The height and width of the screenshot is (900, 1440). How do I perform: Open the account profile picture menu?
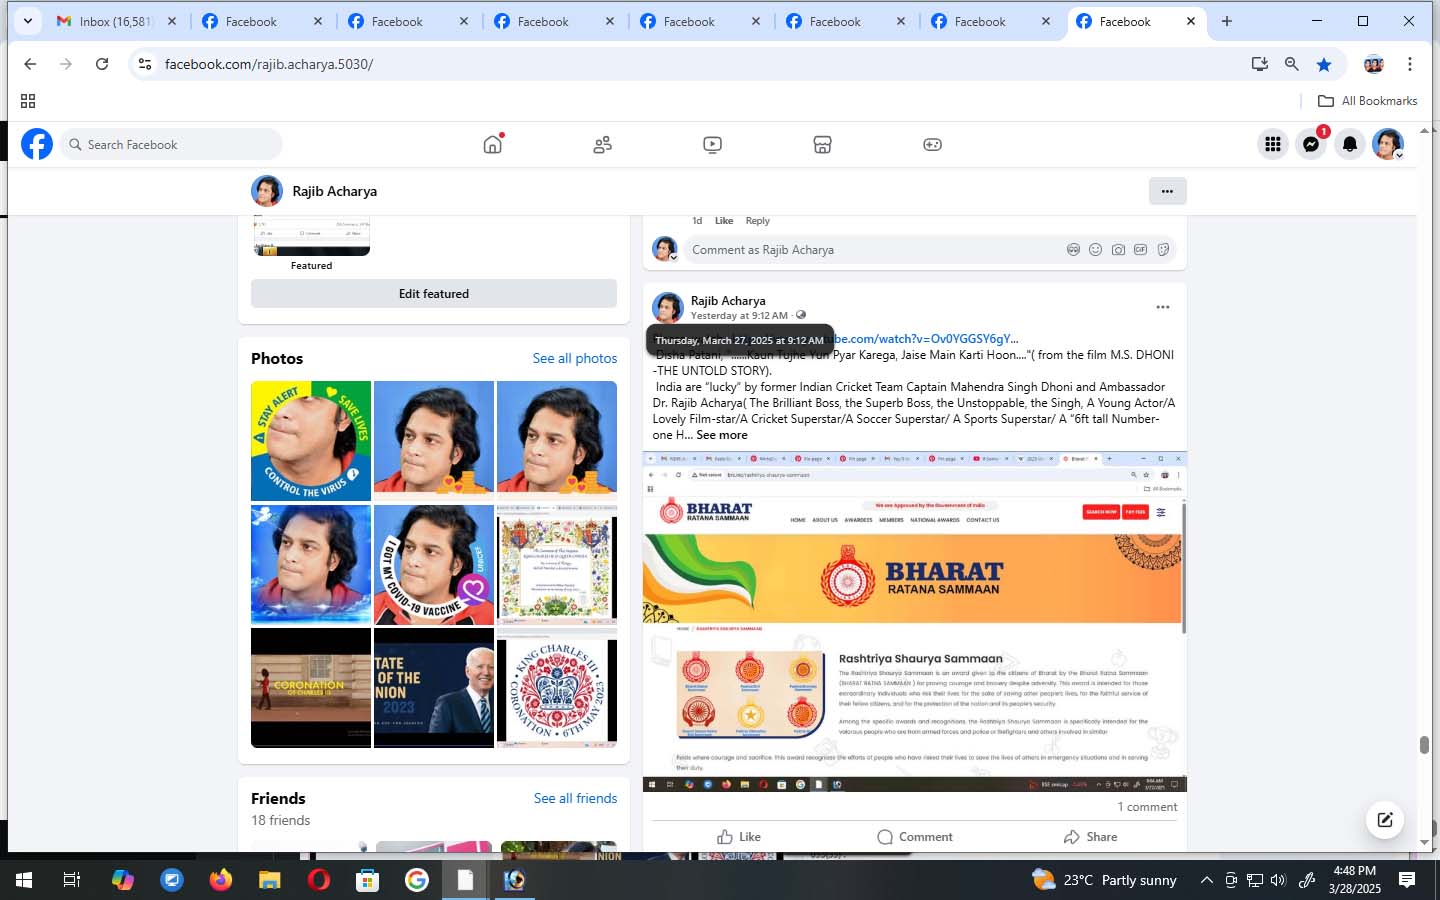point(1388,144)
